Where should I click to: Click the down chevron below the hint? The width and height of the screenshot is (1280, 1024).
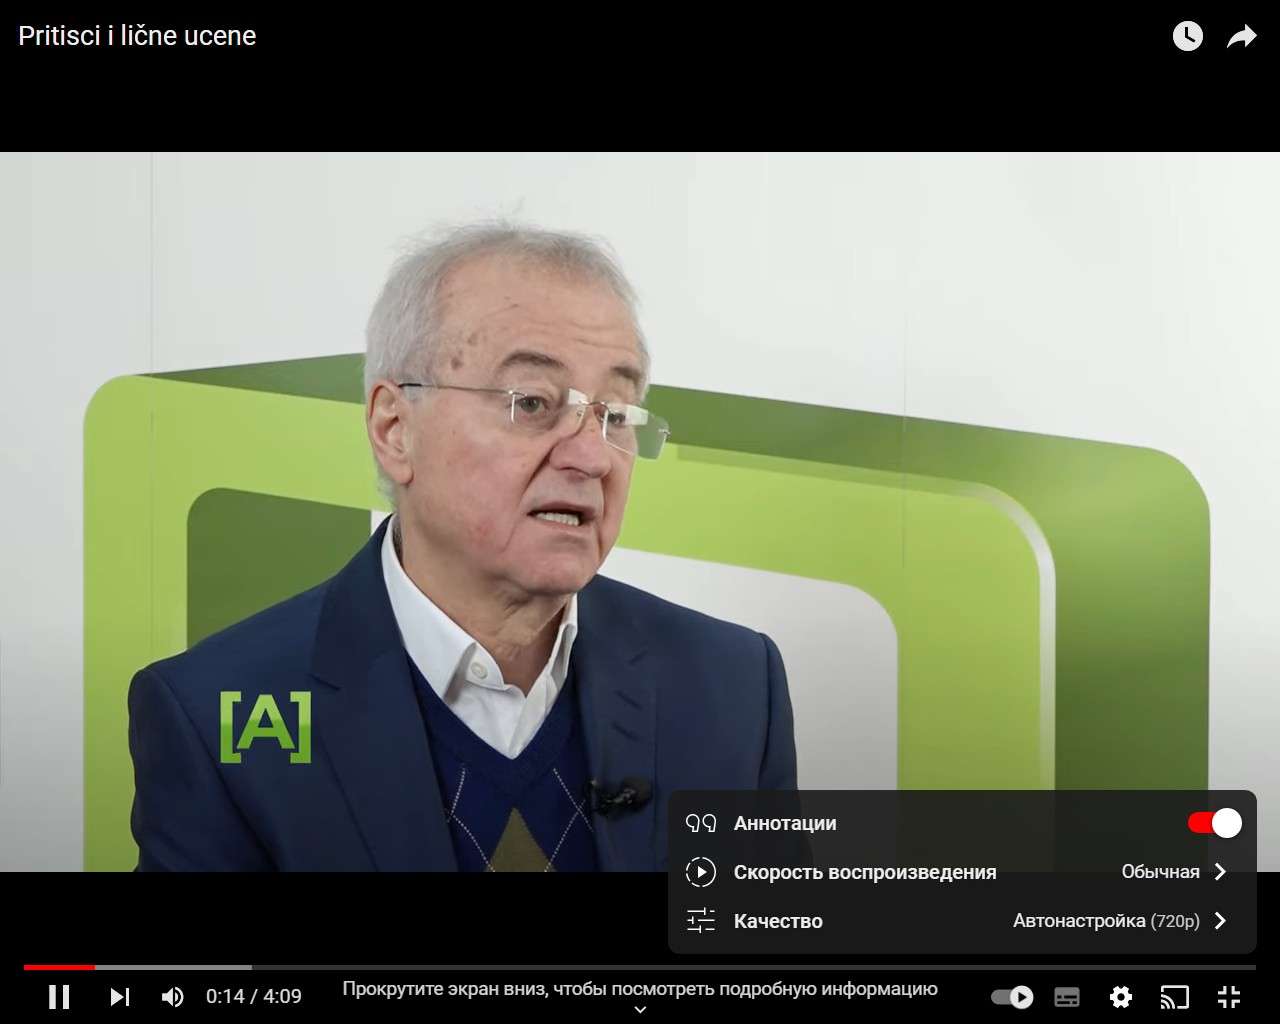pos(641,1010)
